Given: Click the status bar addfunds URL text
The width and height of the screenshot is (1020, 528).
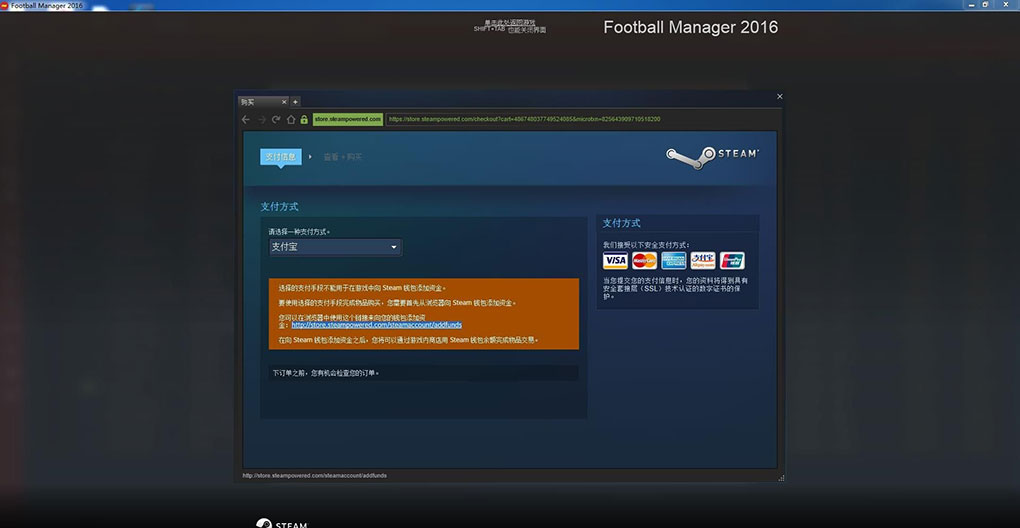Looking at the screenshot, I should click(315, 475).
